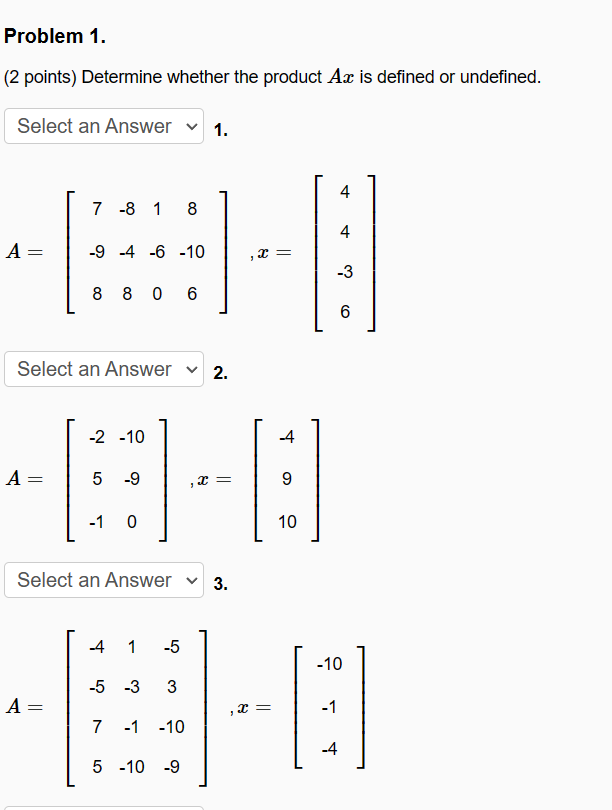Select the label for question 2
This screenshot has width=612, height=810.
click(x=221, y=370)
